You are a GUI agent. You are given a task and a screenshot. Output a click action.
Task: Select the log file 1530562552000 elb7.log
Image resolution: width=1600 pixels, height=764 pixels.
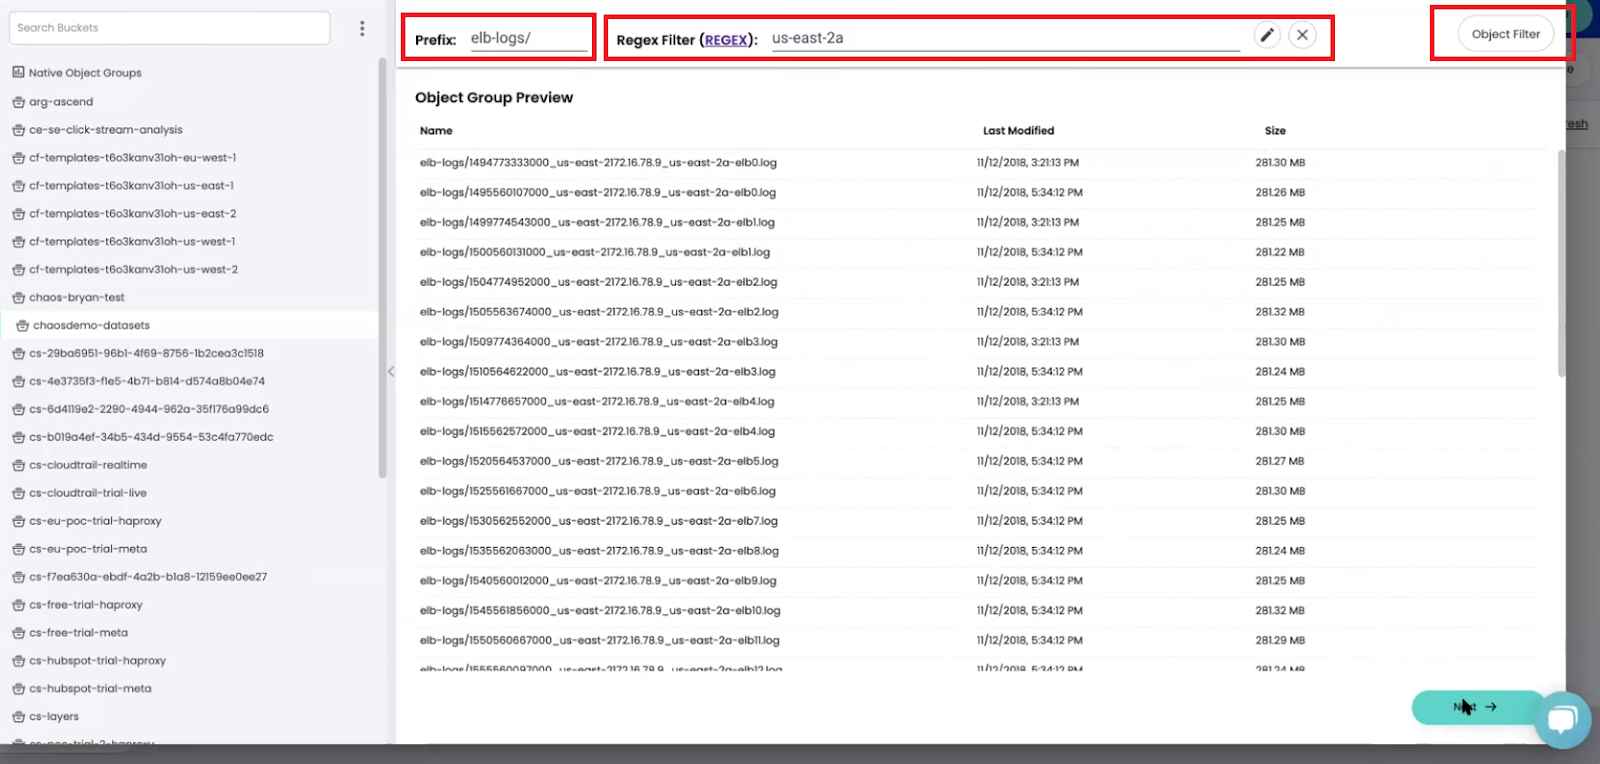[x=598, y=522]
